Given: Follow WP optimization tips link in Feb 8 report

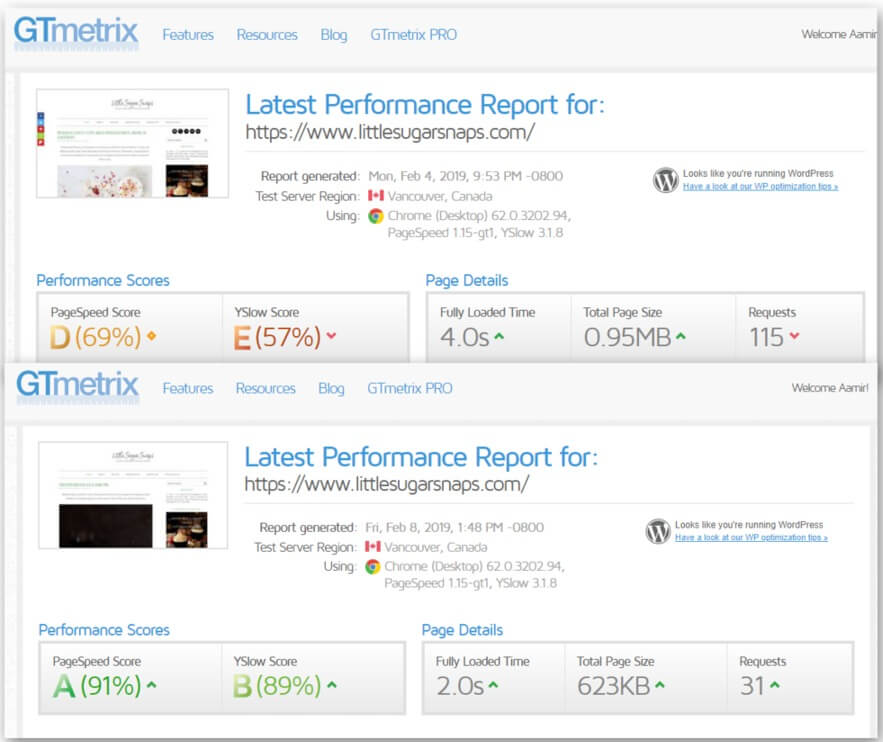Looking at the screenshot, I should [751, 538].
